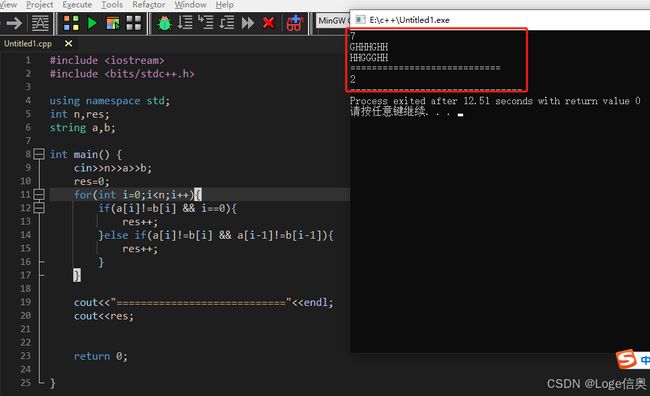
Task: Open the MinGW compiler set dropdown
Action: click(333, 20)
